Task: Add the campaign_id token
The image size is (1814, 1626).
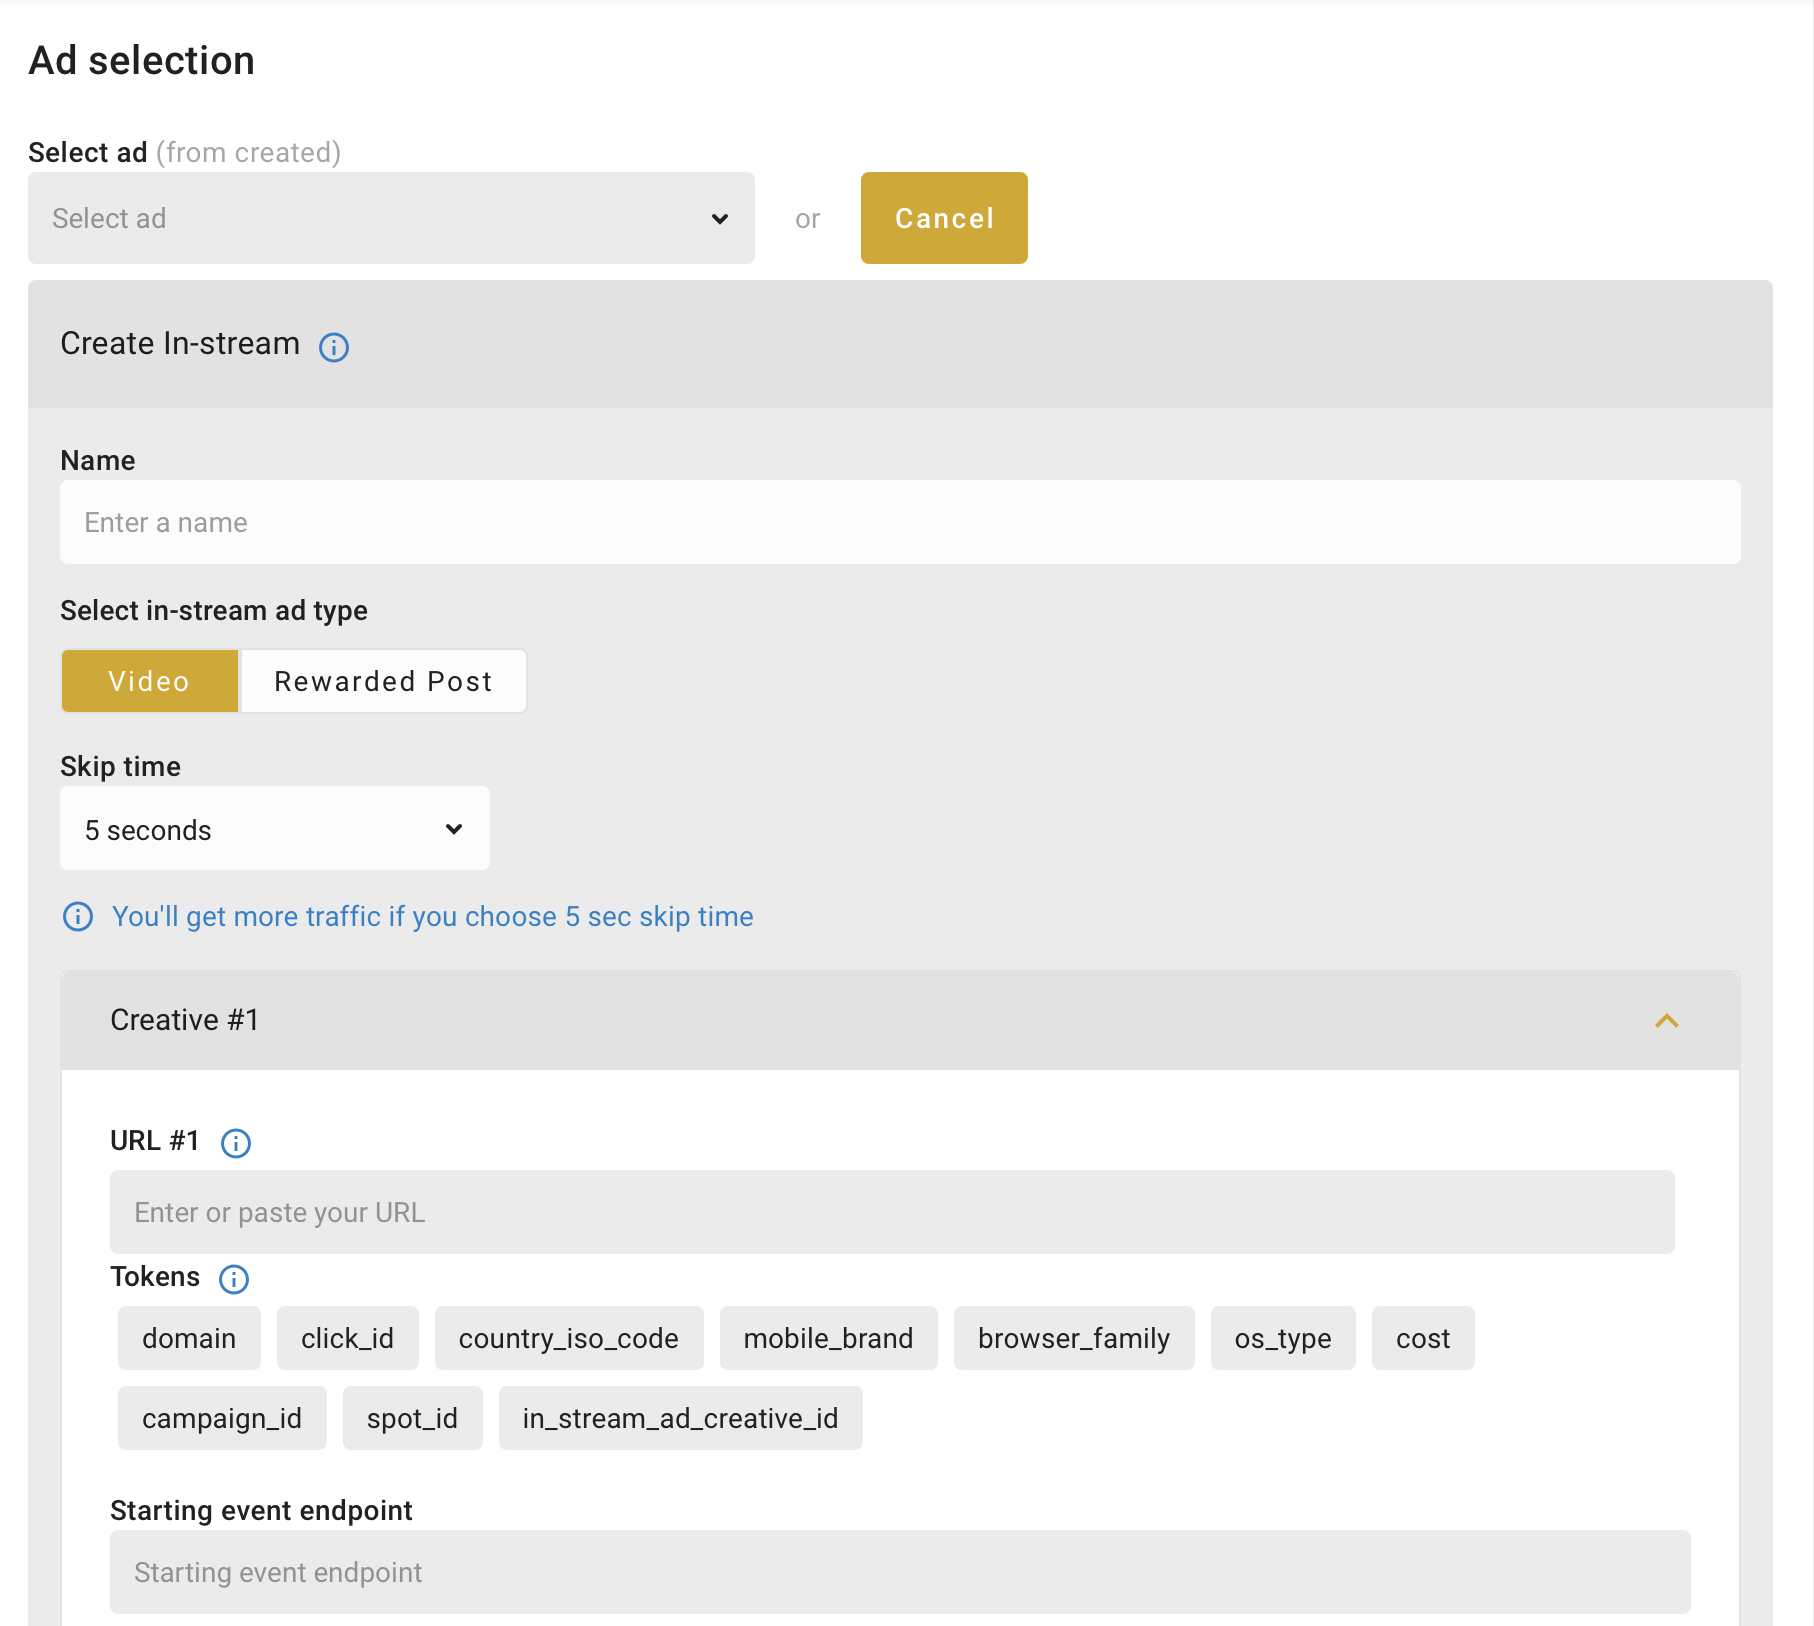Action: point(222,1418)
